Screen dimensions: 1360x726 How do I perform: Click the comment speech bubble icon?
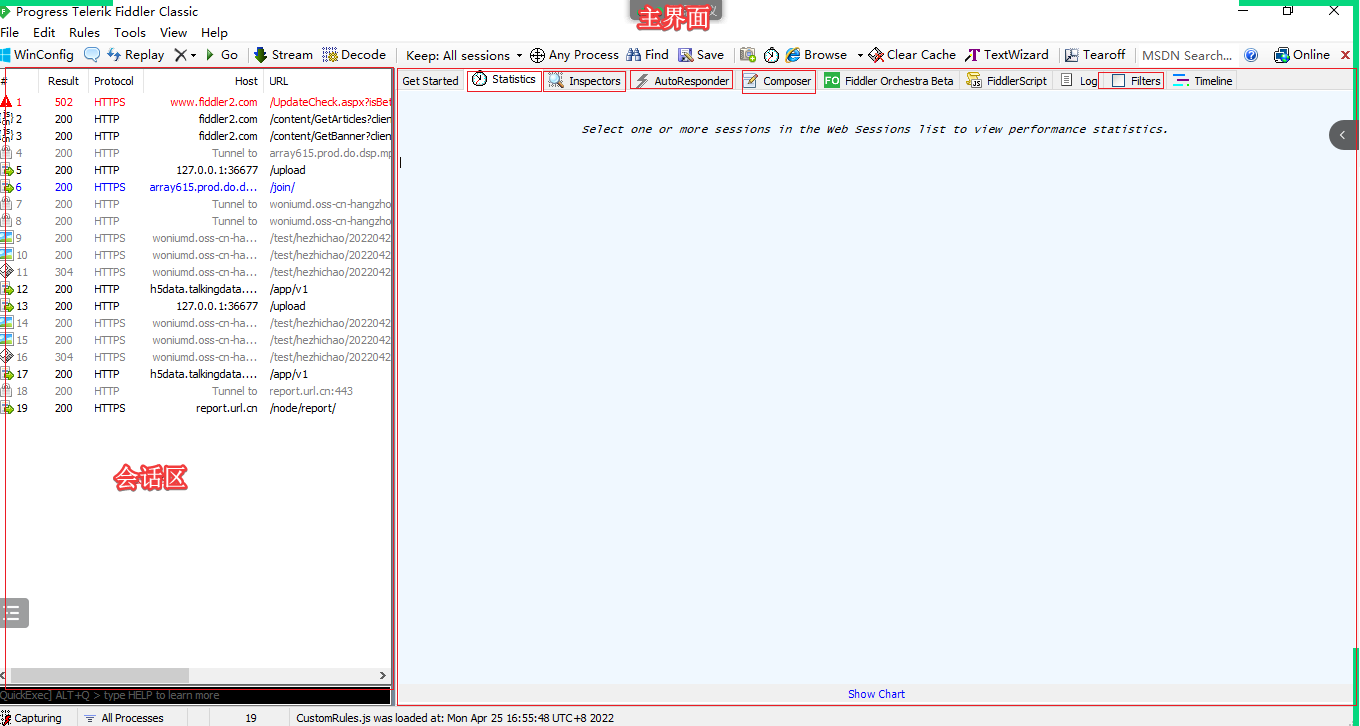click(92, 55)
